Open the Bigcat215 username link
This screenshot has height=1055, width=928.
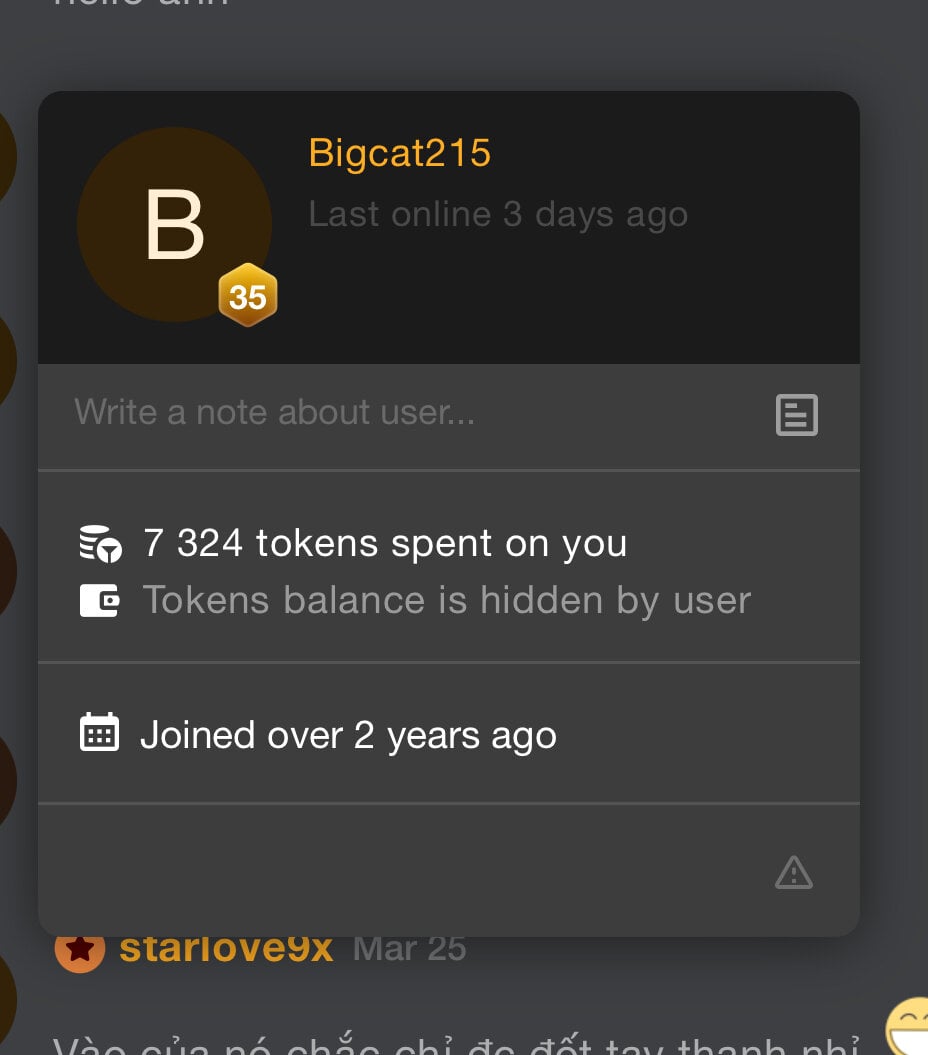click(399, 153)
